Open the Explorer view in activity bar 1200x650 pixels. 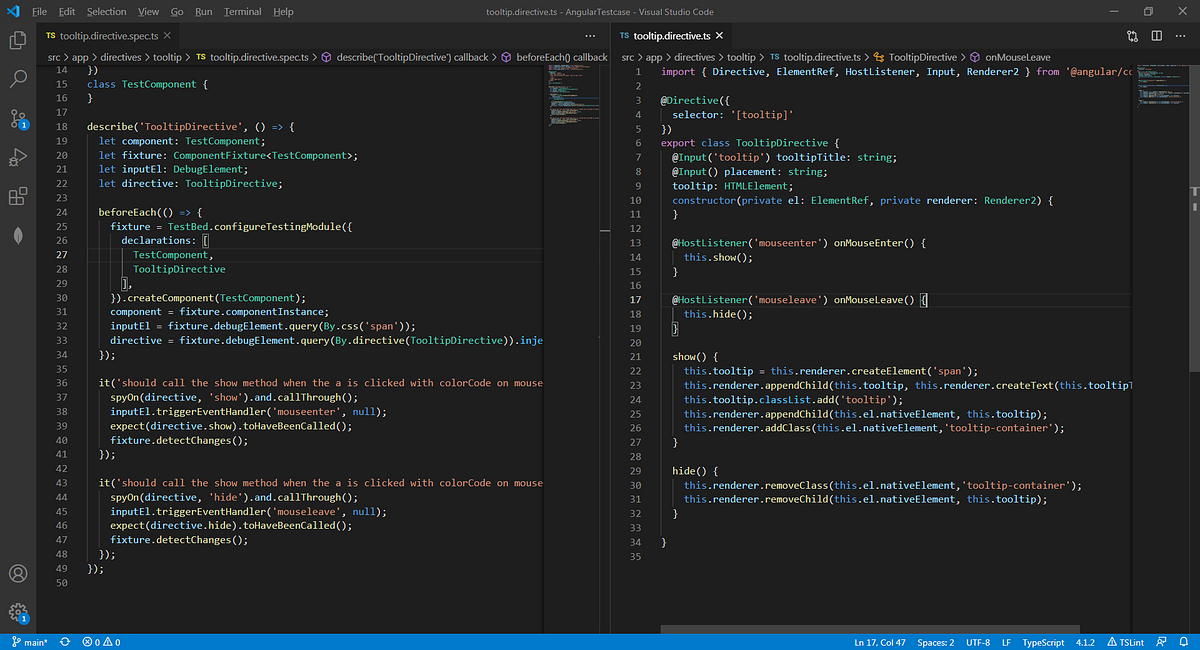pos(18,41)
